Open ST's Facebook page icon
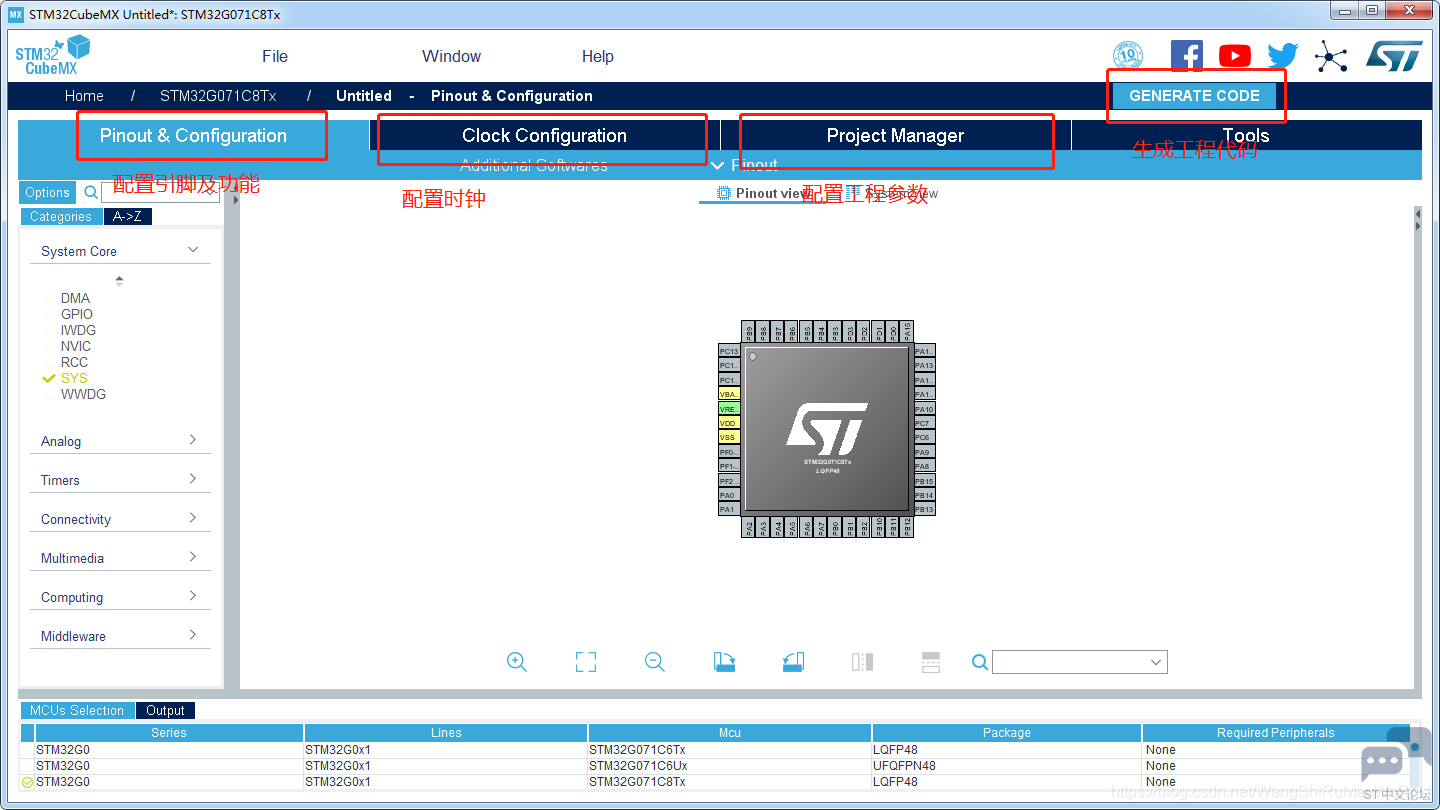 [1187, 56]
